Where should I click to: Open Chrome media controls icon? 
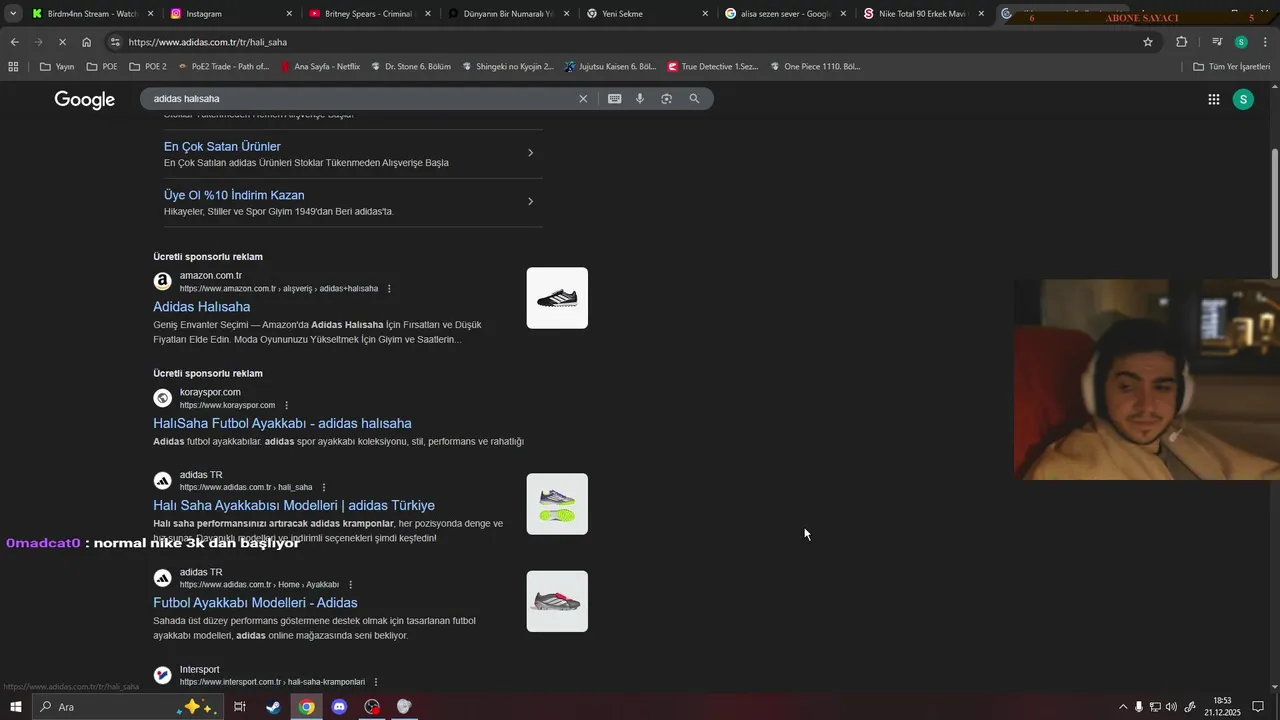pyautogui.click(x=1217, y=42)
